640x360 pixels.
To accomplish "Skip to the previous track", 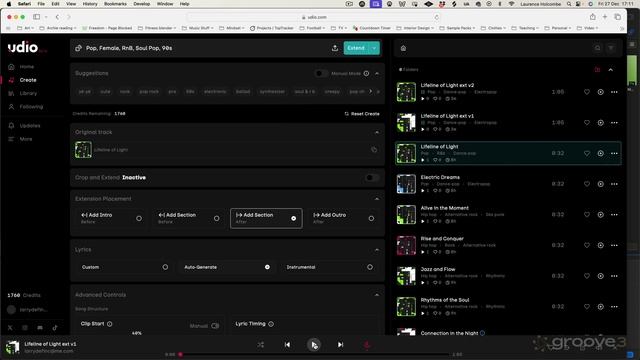I will (287, 344).
